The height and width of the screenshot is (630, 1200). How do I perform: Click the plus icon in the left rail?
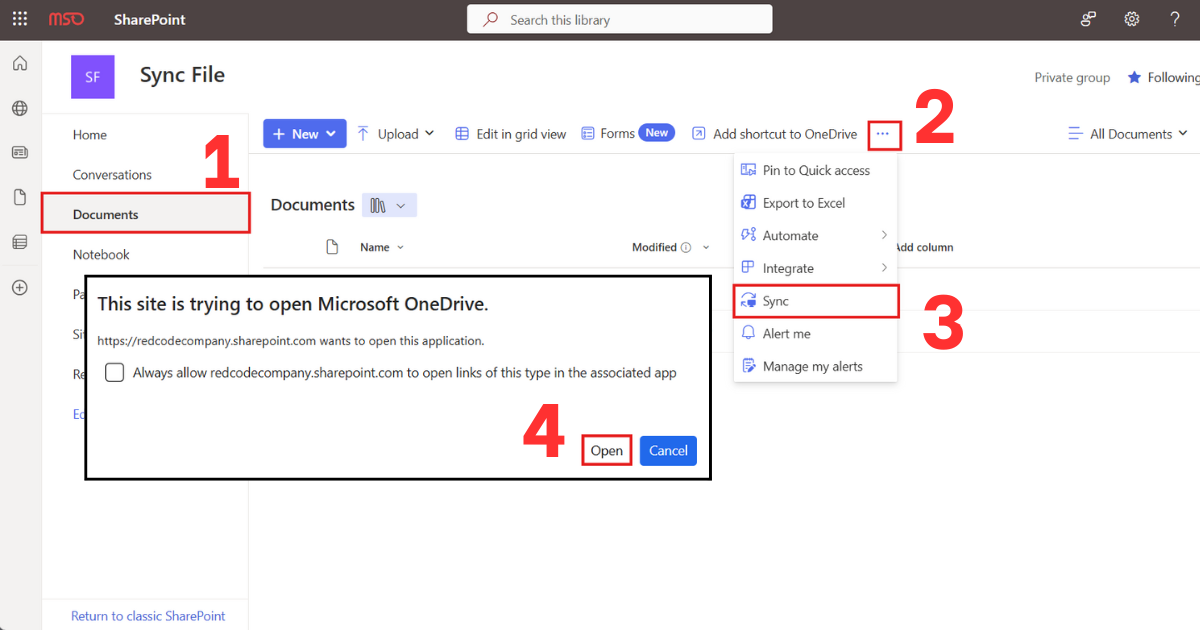click(19, 287)
